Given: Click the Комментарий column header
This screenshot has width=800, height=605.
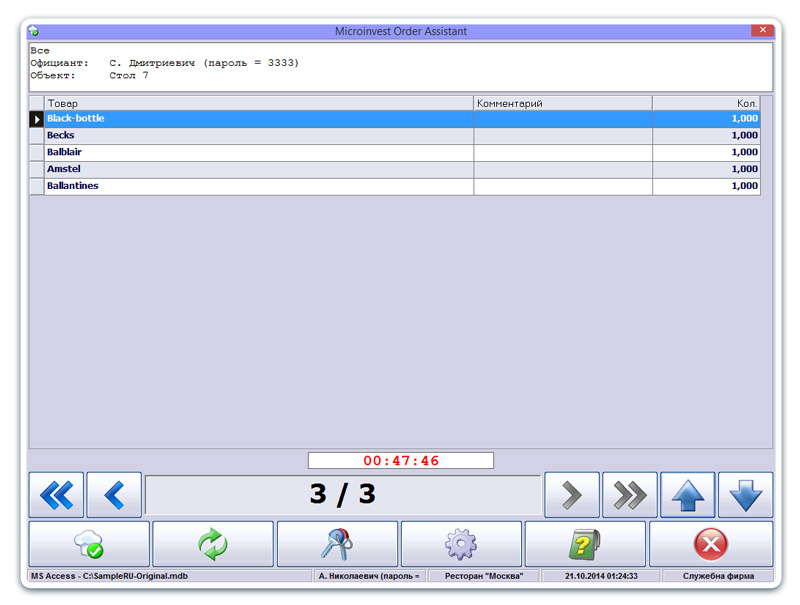Looking at the screenshot, I should (562, 103).
